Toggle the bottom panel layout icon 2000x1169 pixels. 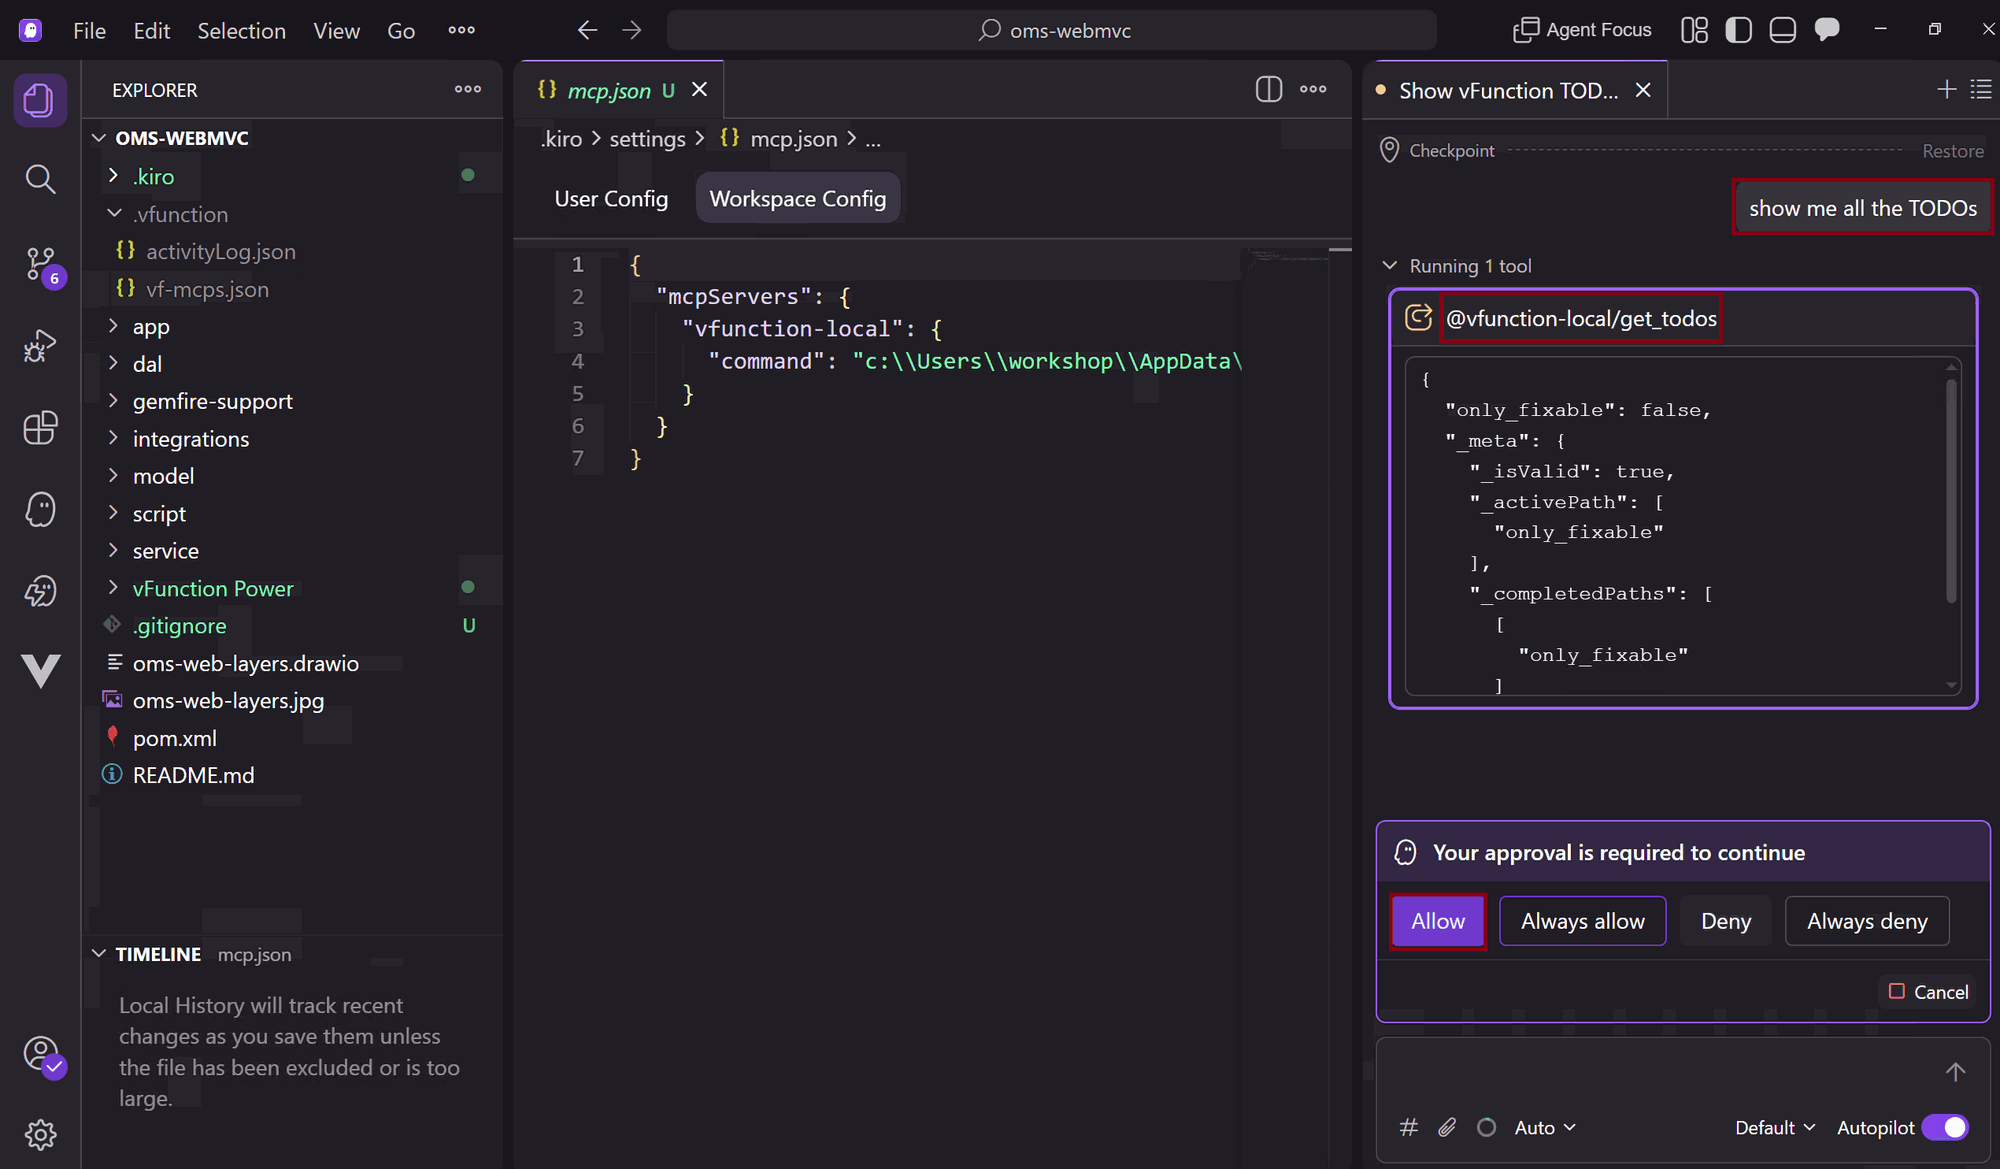click(1783, 30)
